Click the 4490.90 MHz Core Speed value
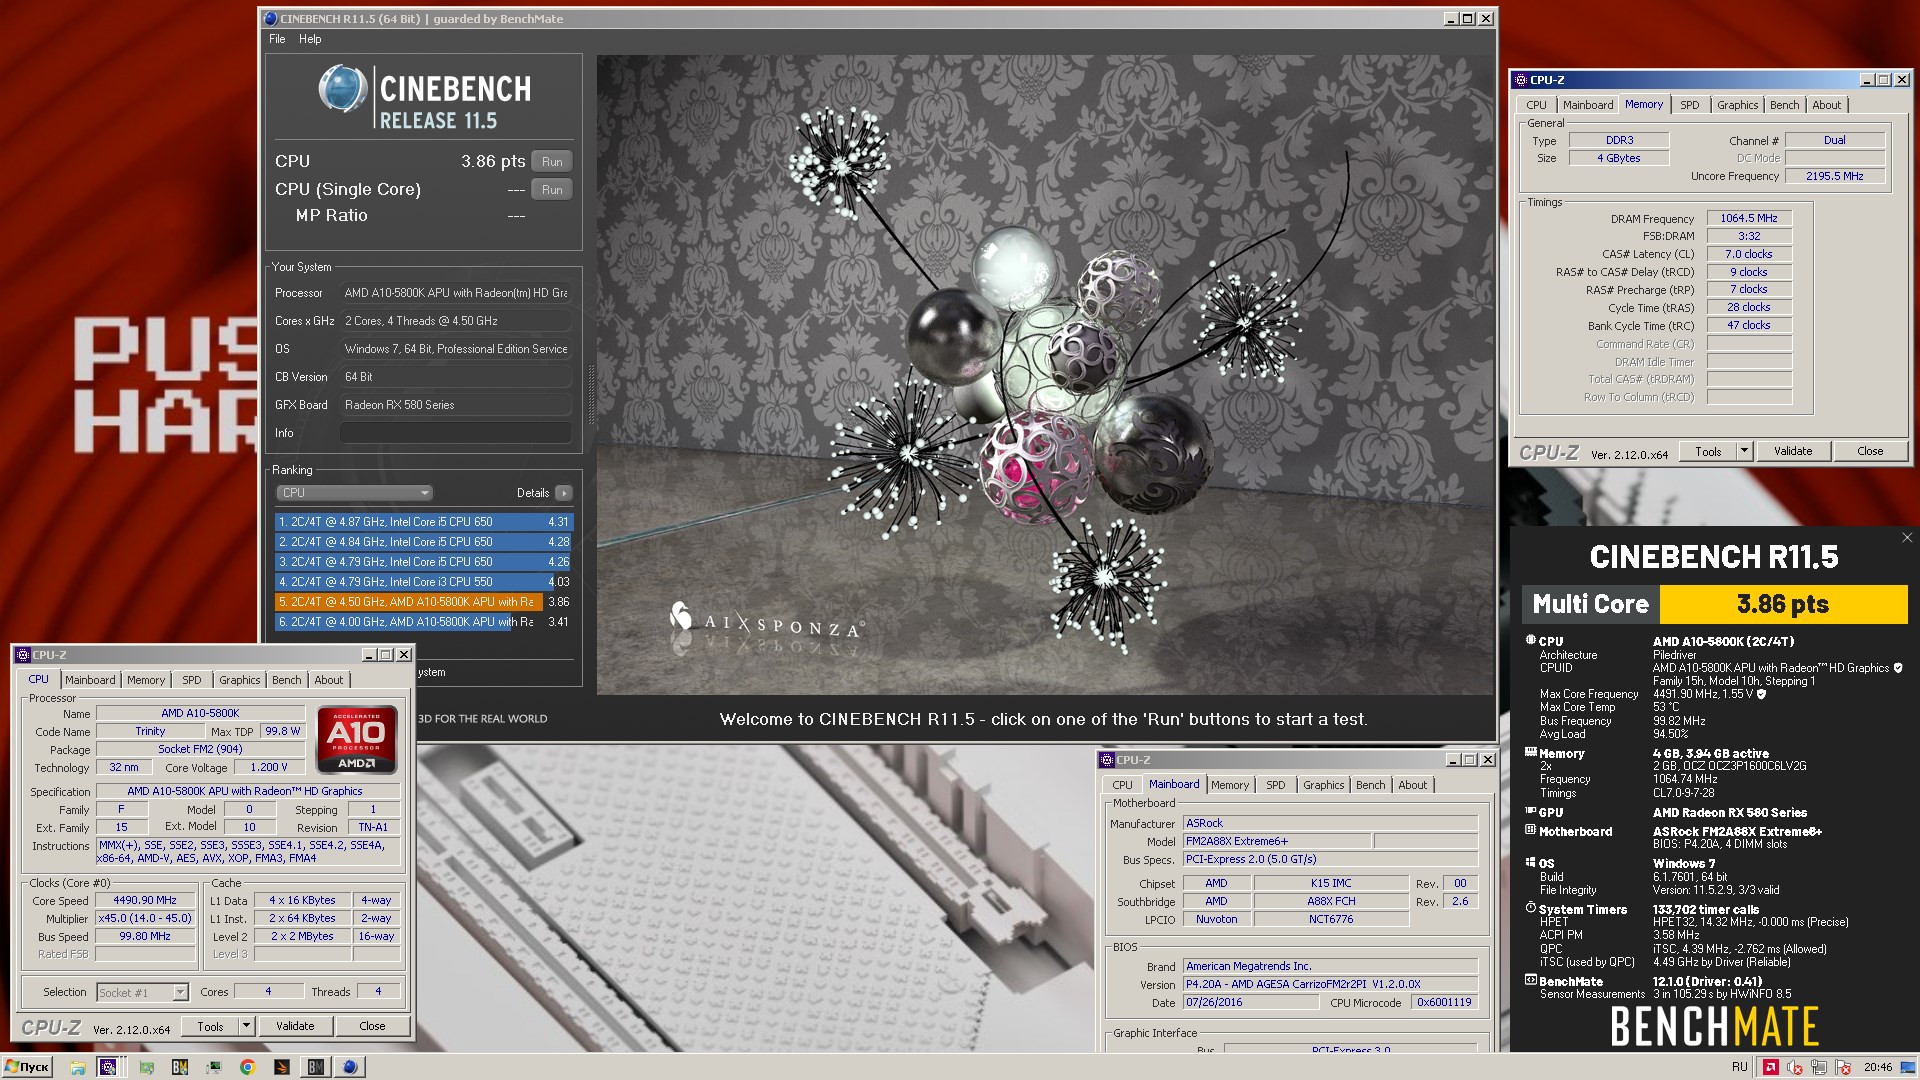This screenshot has width=1920, height=1080. [145, 900]
